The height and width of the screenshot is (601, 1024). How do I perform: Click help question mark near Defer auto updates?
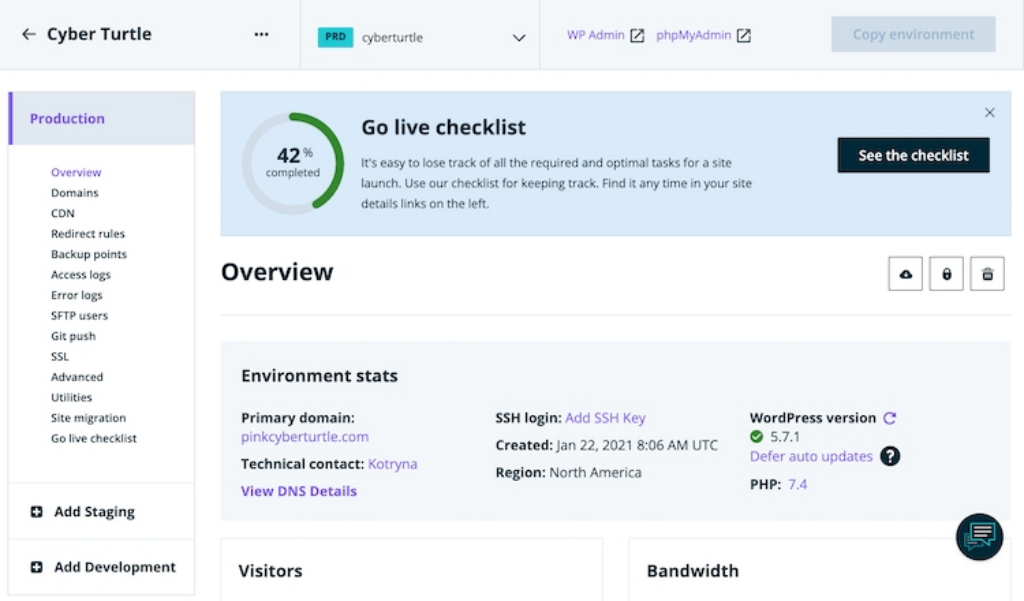890,456
